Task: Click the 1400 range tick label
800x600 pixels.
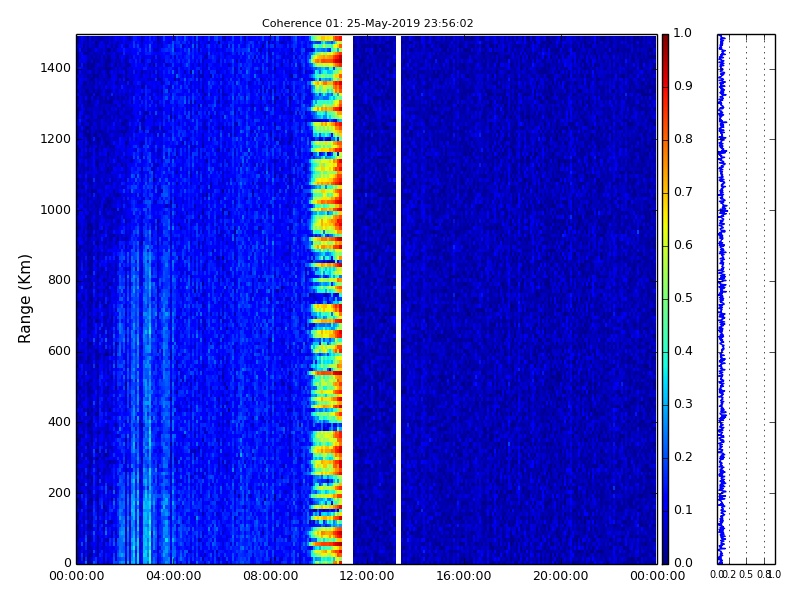Action: (56, 68)
